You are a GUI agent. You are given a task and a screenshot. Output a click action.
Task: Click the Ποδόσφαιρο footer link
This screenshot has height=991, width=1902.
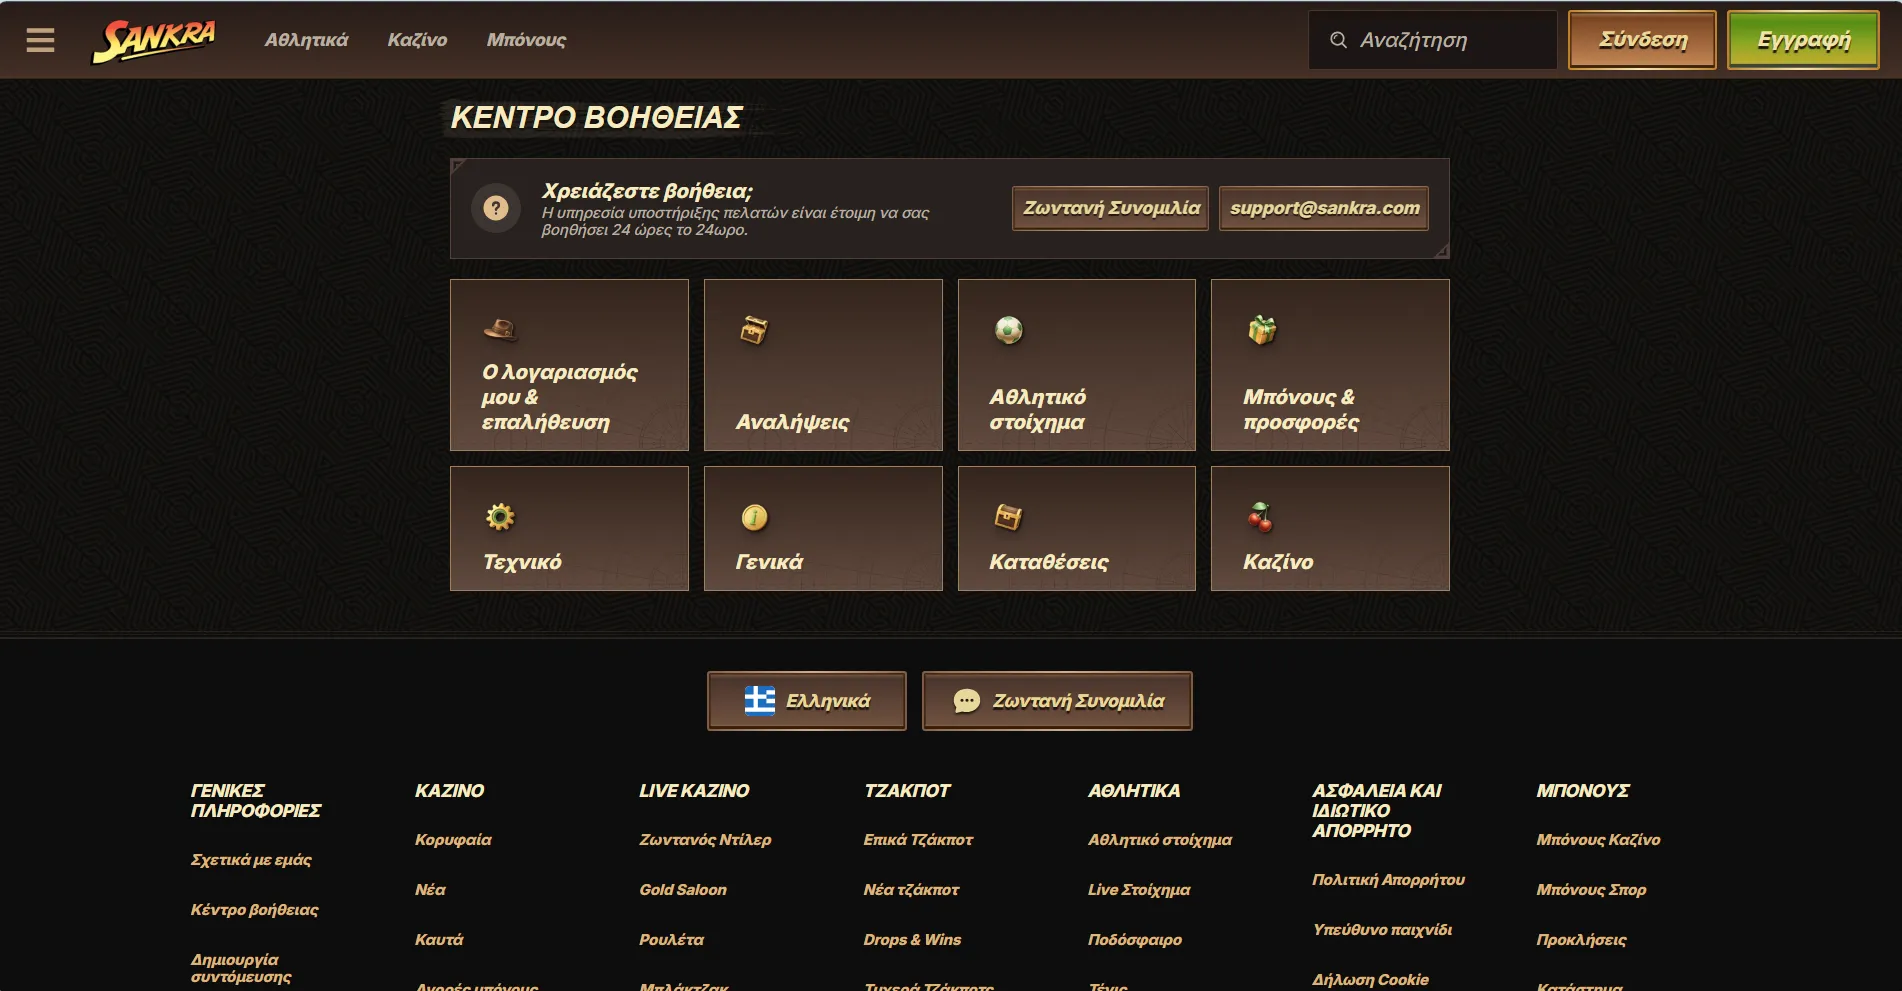[x=1135, y=940]
